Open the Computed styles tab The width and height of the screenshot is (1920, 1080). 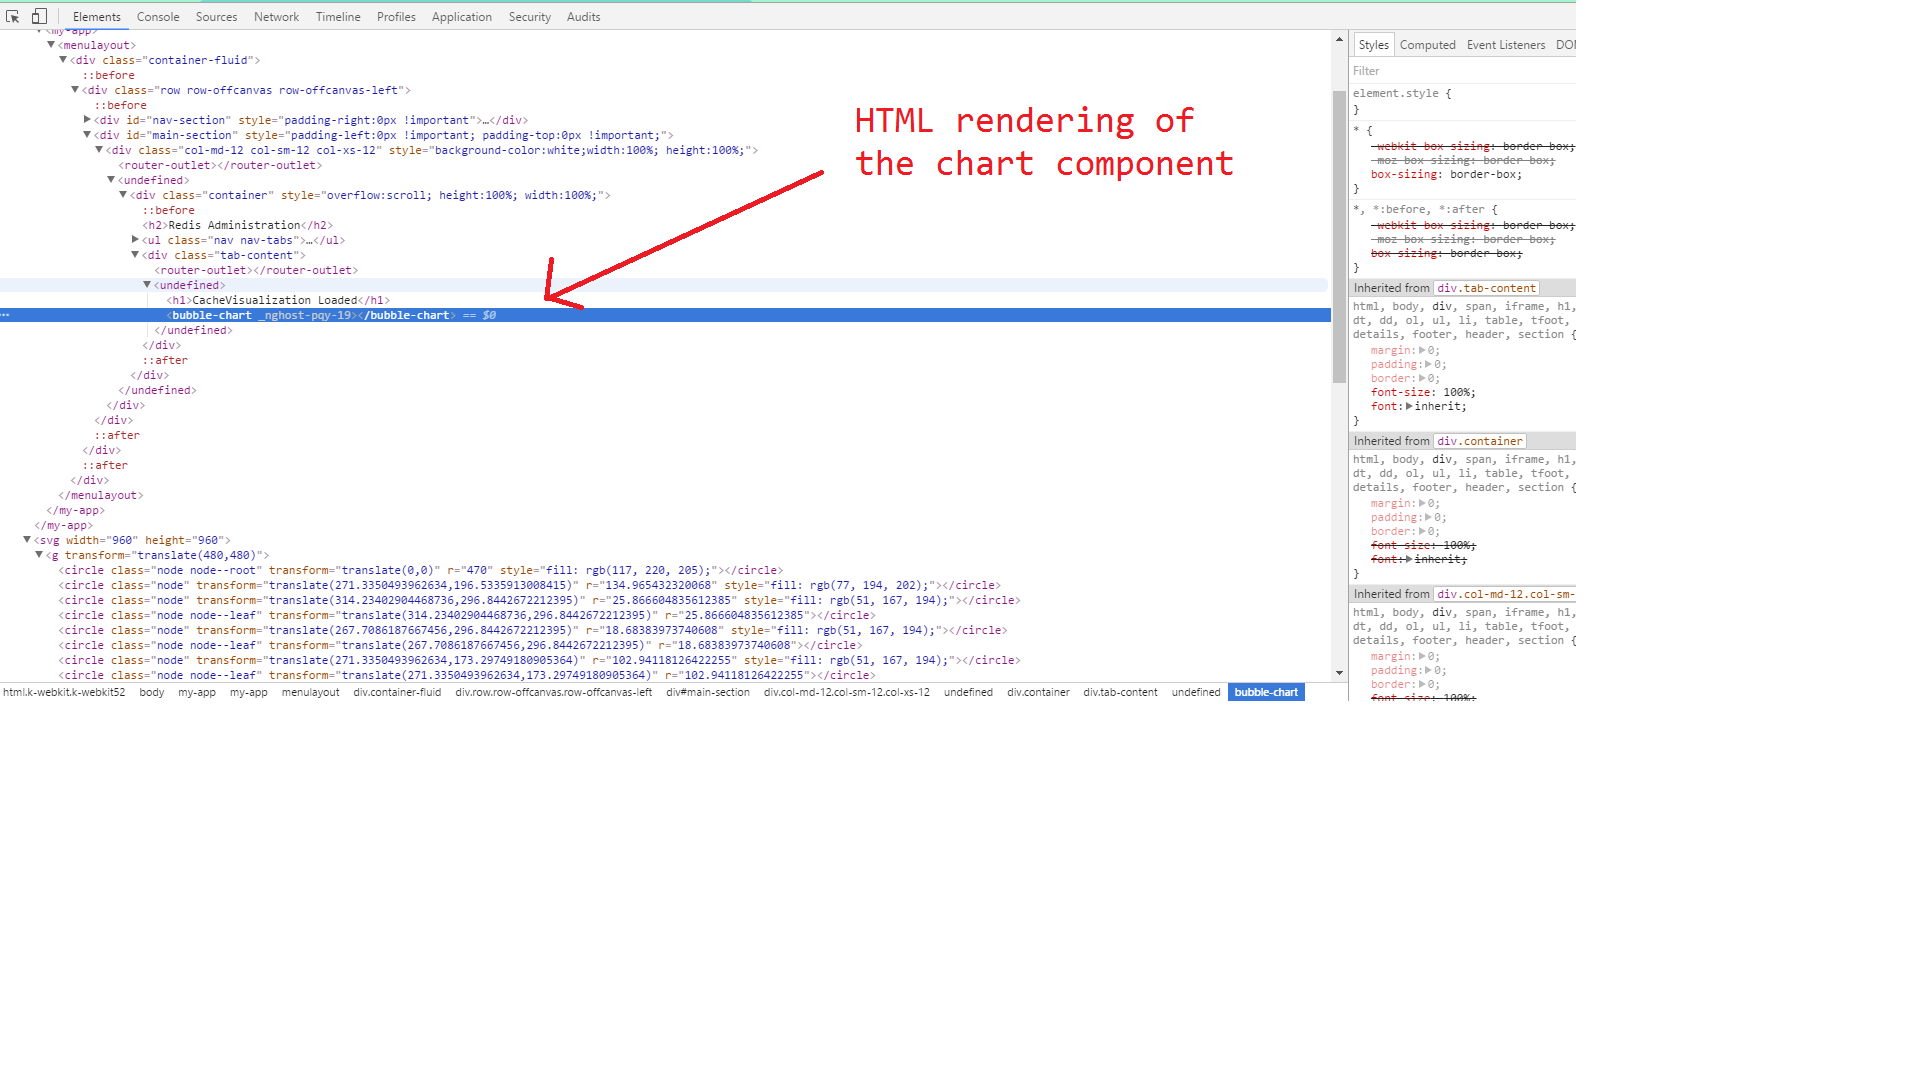click(1427, 45)
